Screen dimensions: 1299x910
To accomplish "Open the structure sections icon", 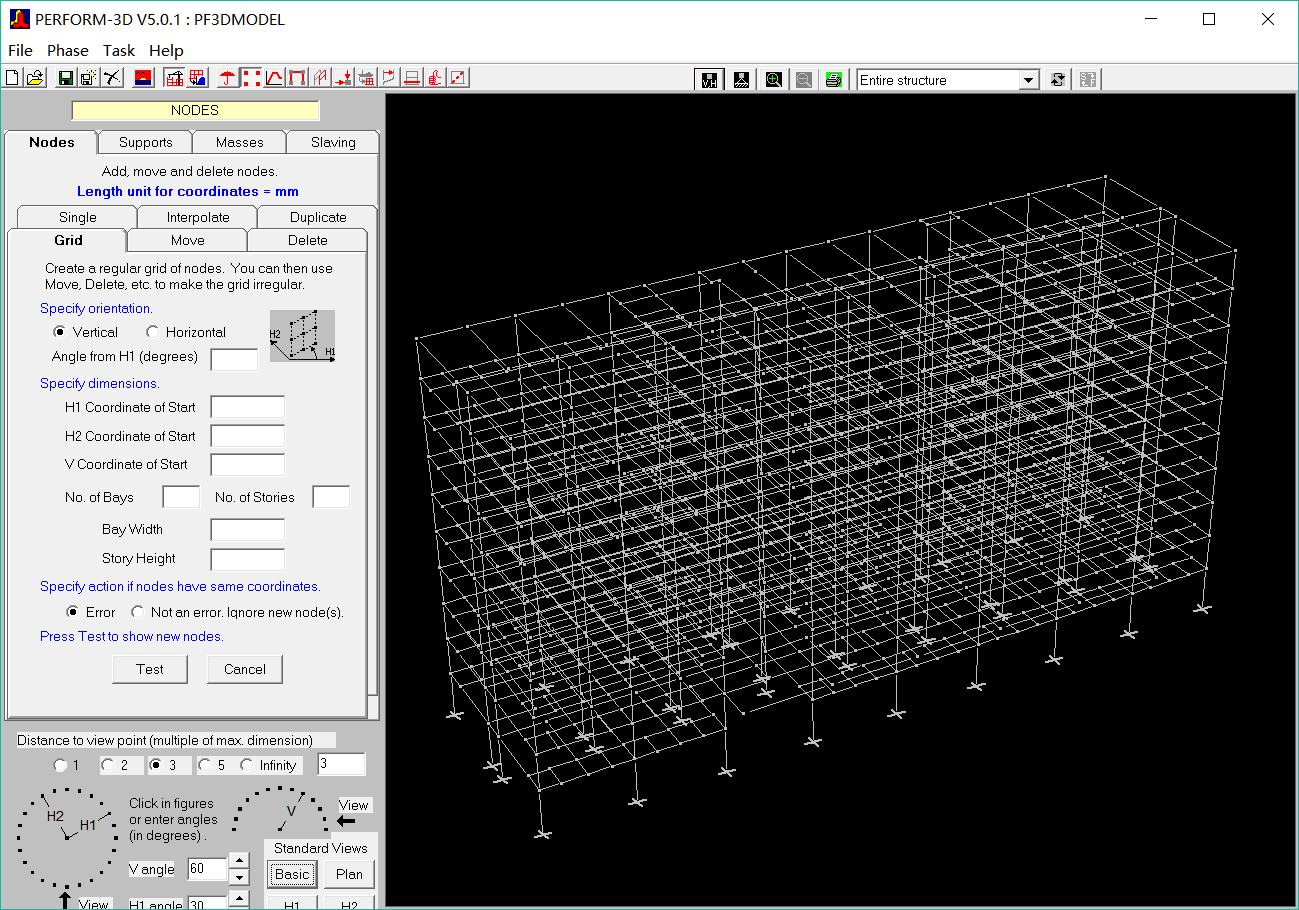I will coord(412,78).
